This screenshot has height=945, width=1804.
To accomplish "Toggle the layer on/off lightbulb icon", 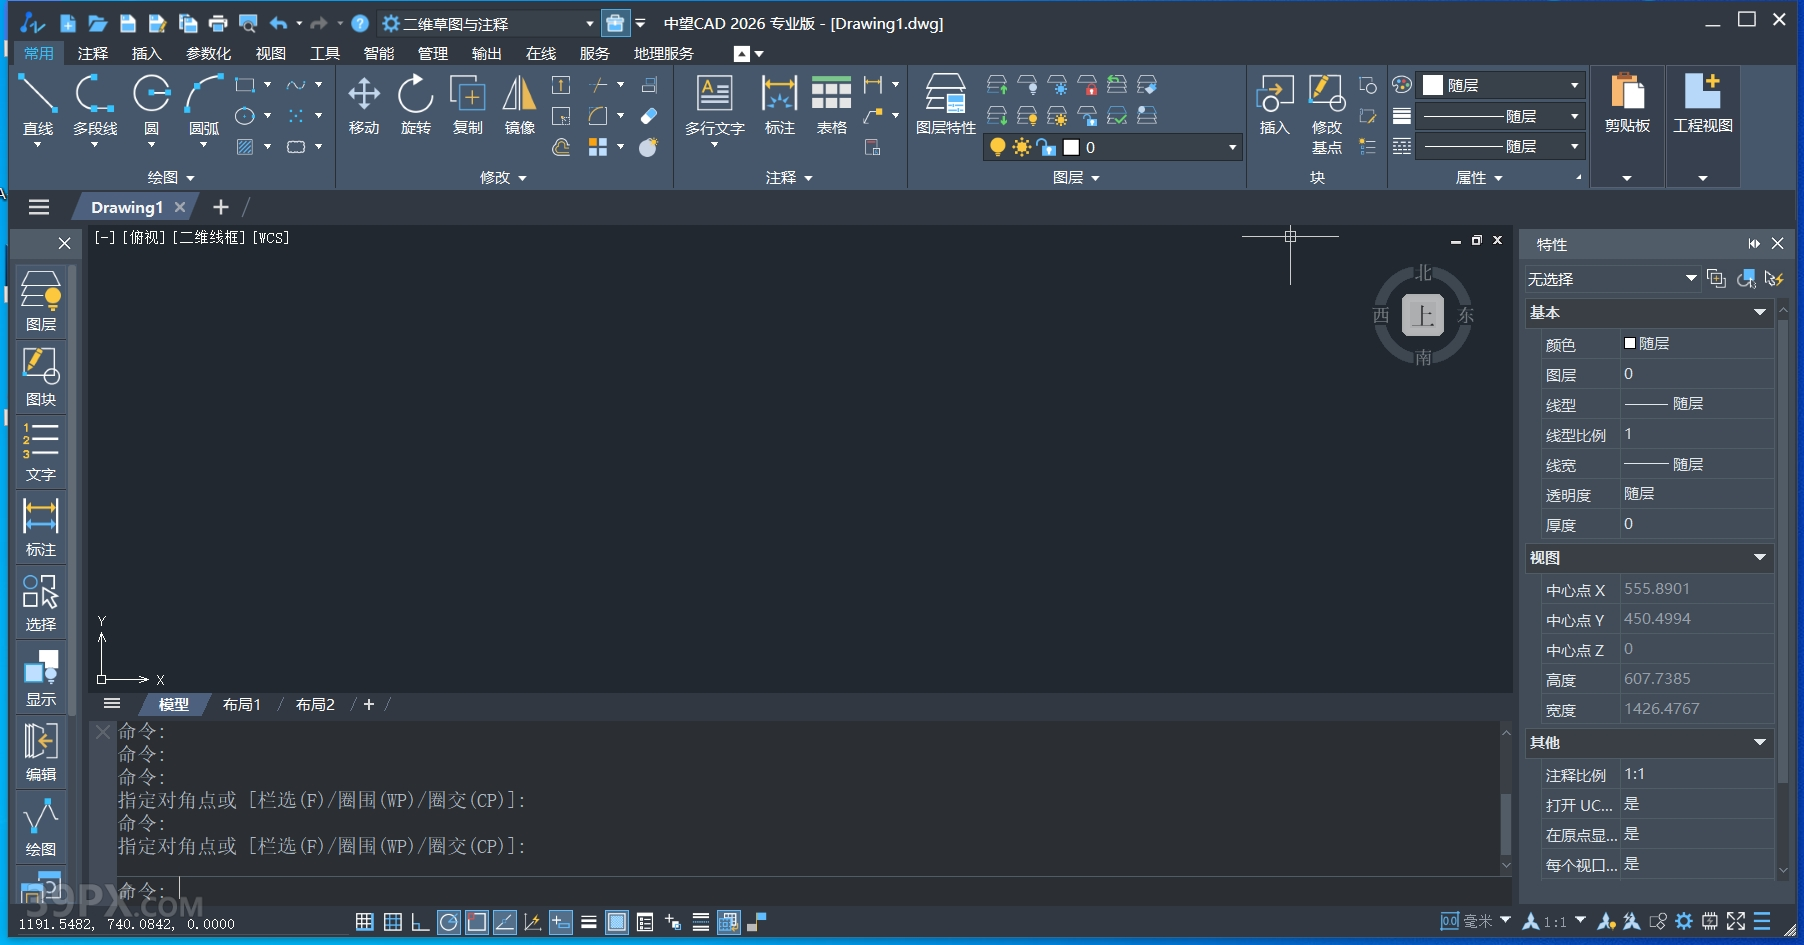I will (x=997, y=147).
